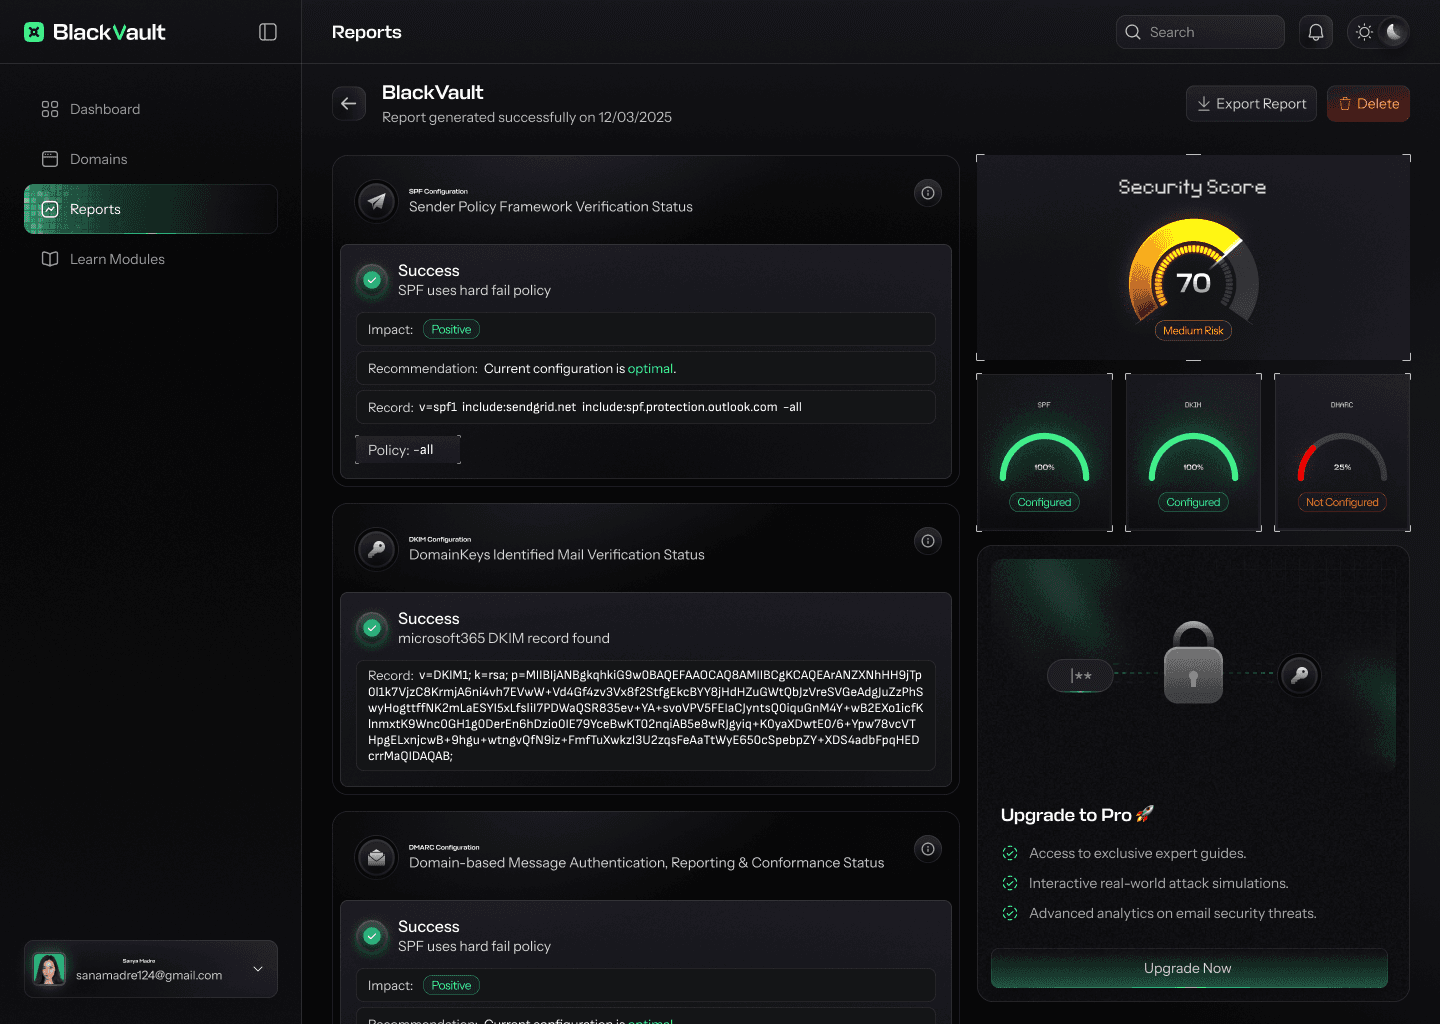1440x1024 pixels.
Task: Open Dashboard in sidebar
Action: [151, 109]
